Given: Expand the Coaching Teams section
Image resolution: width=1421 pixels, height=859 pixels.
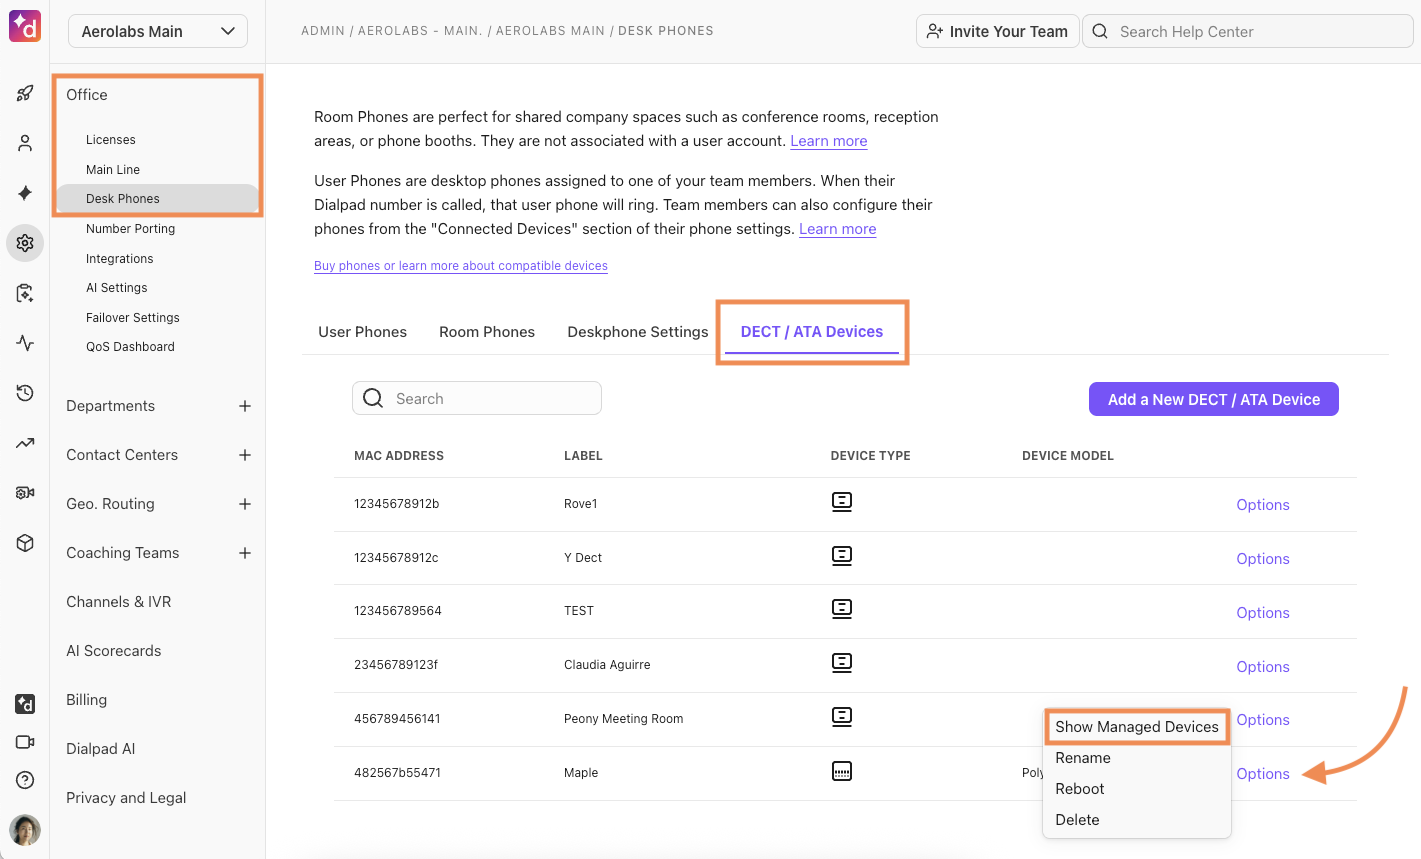Looking at the screenshot, I should 245,553.
